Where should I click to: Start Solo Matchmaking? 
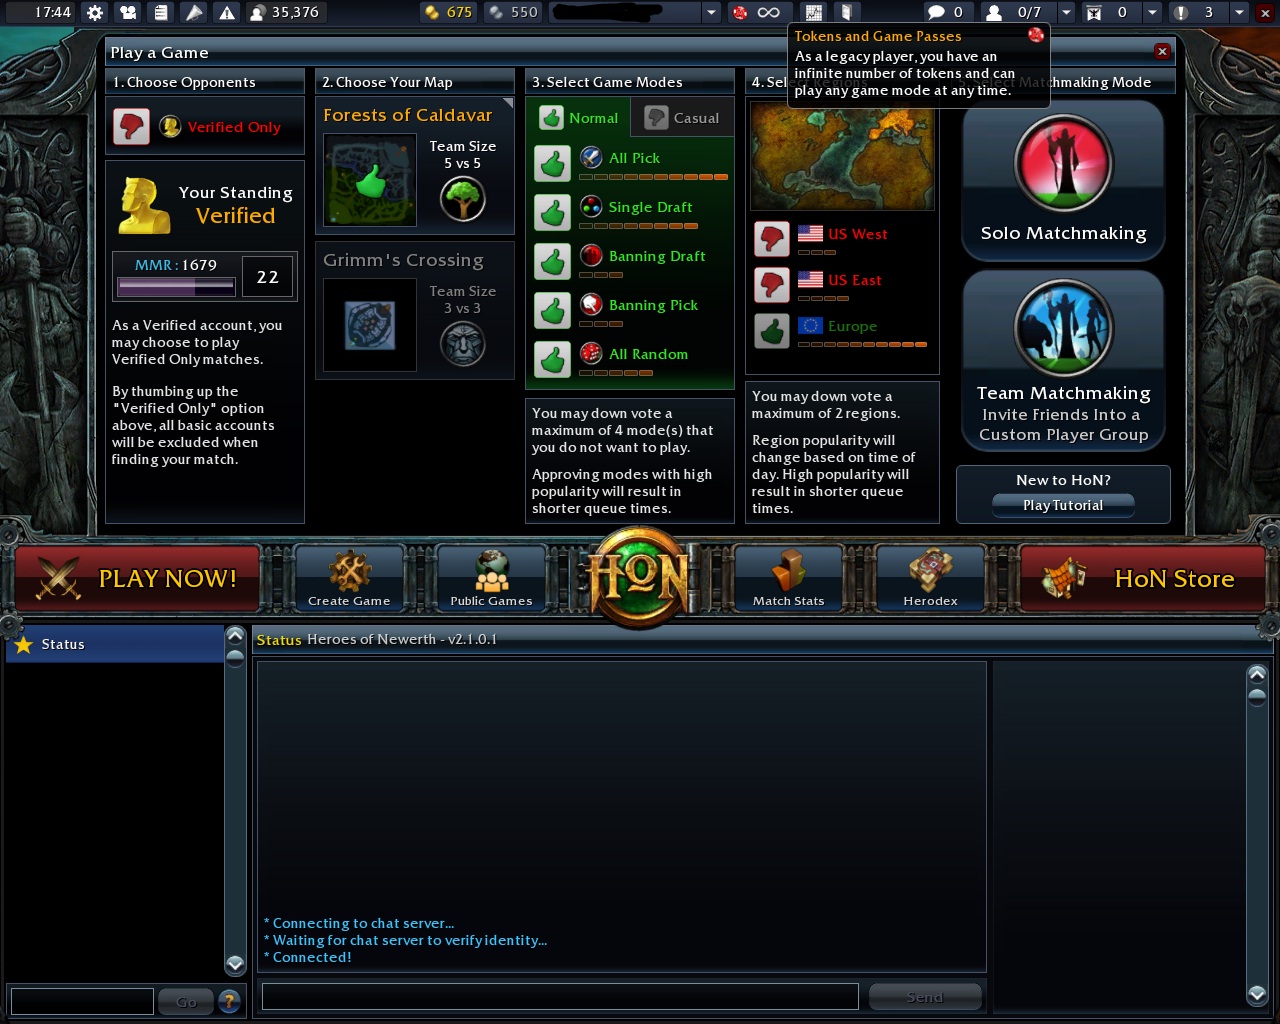[1063, 180]
